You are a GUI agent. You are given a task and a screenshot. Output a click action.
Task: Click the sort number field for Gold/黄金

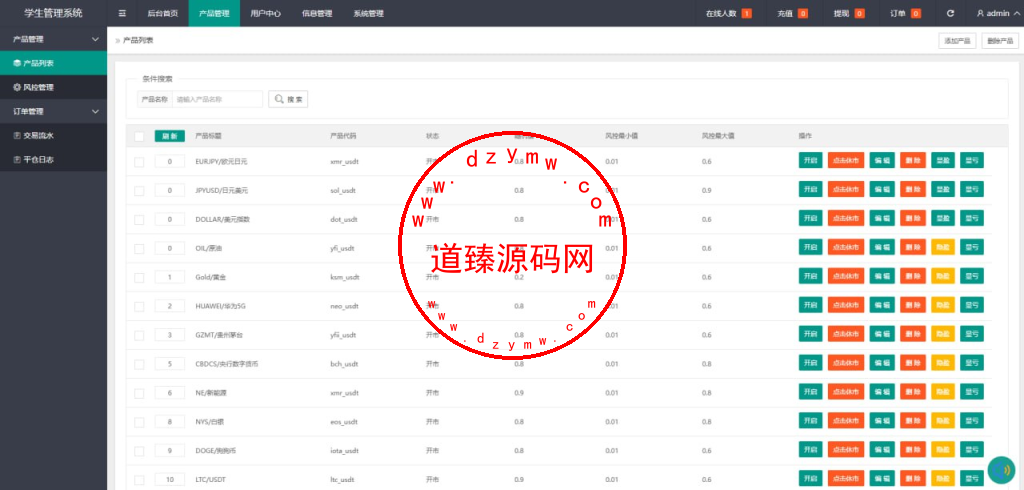point(170,277)
